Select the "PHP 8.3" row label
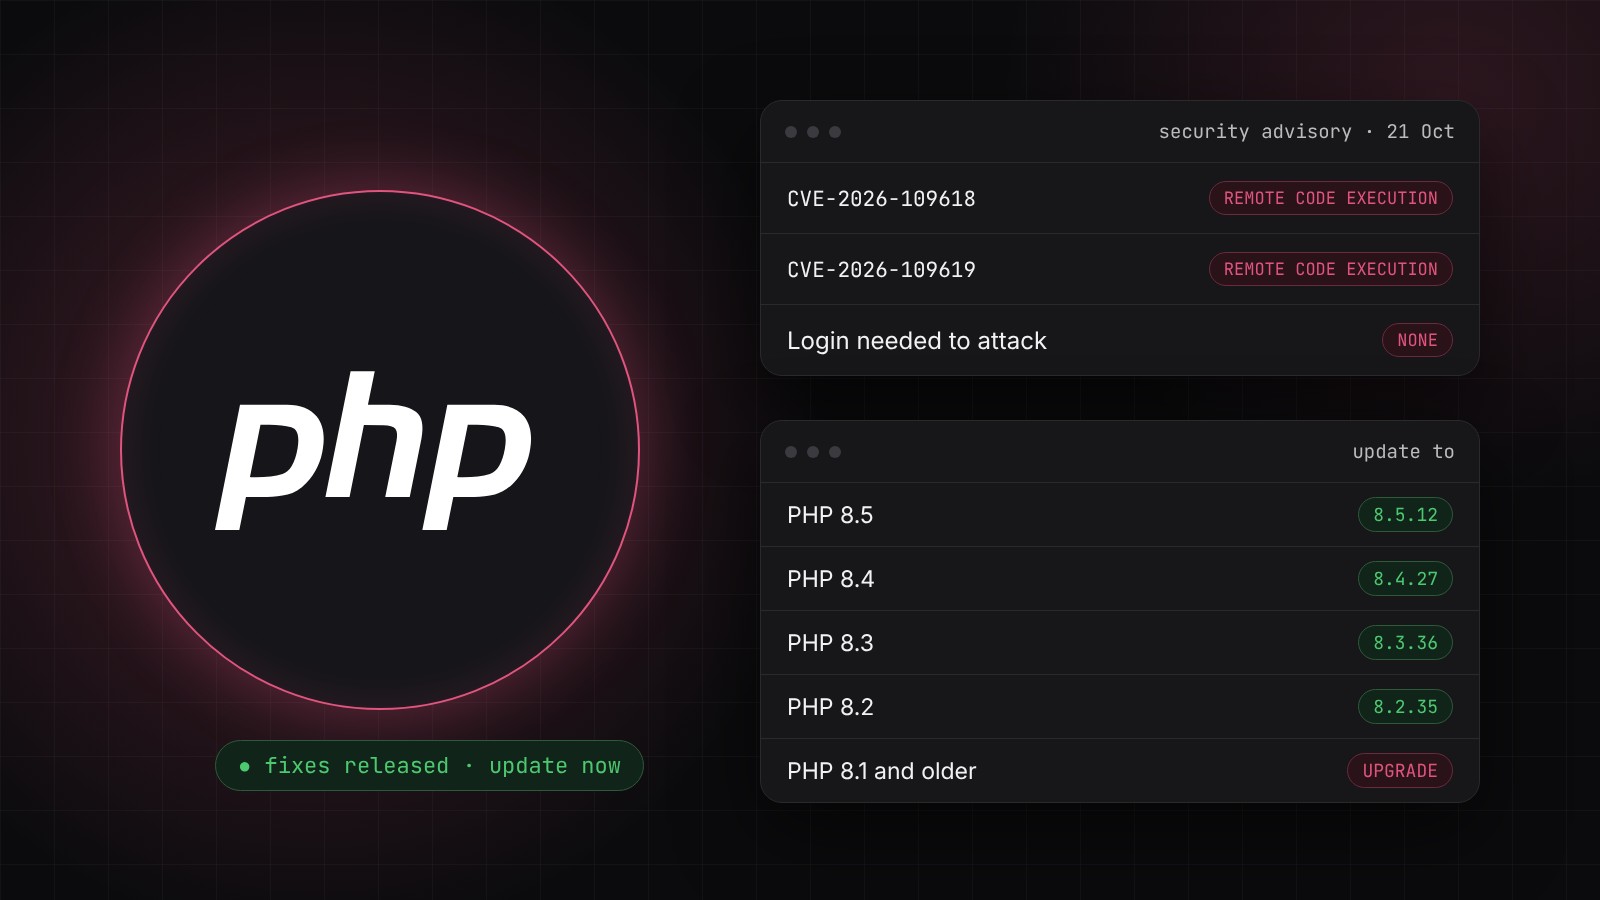 point(830,643)
